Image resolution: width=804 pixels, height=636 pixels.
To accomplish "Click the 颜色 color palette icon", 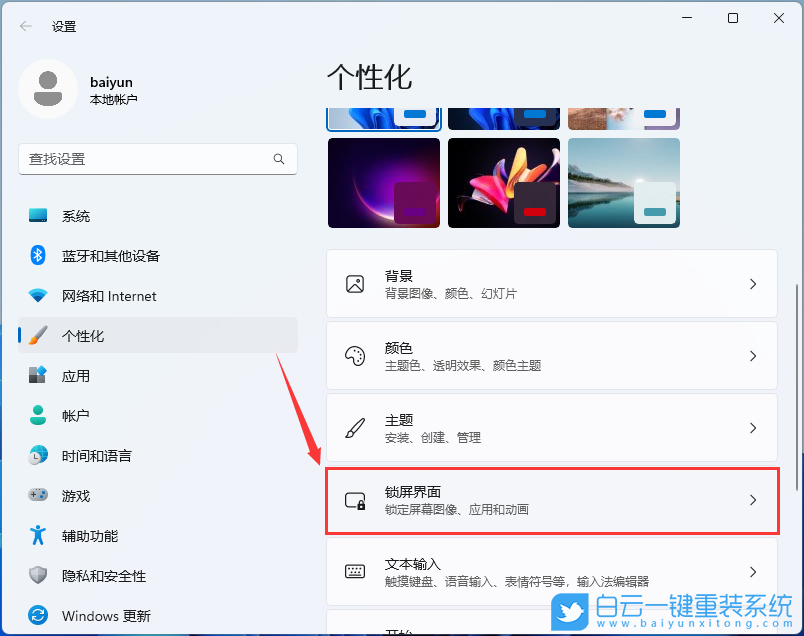I will coord(355,356).
